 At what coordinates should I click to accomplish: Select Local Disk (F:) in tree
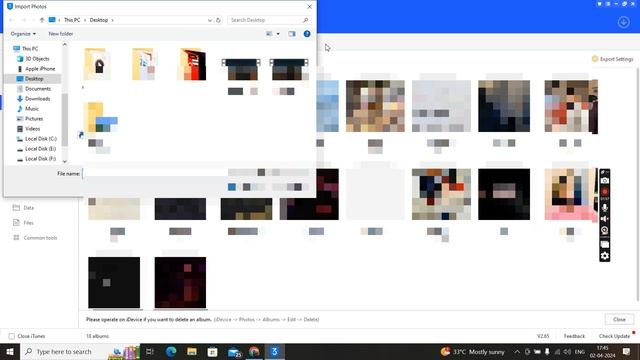(x=40, y=159)
